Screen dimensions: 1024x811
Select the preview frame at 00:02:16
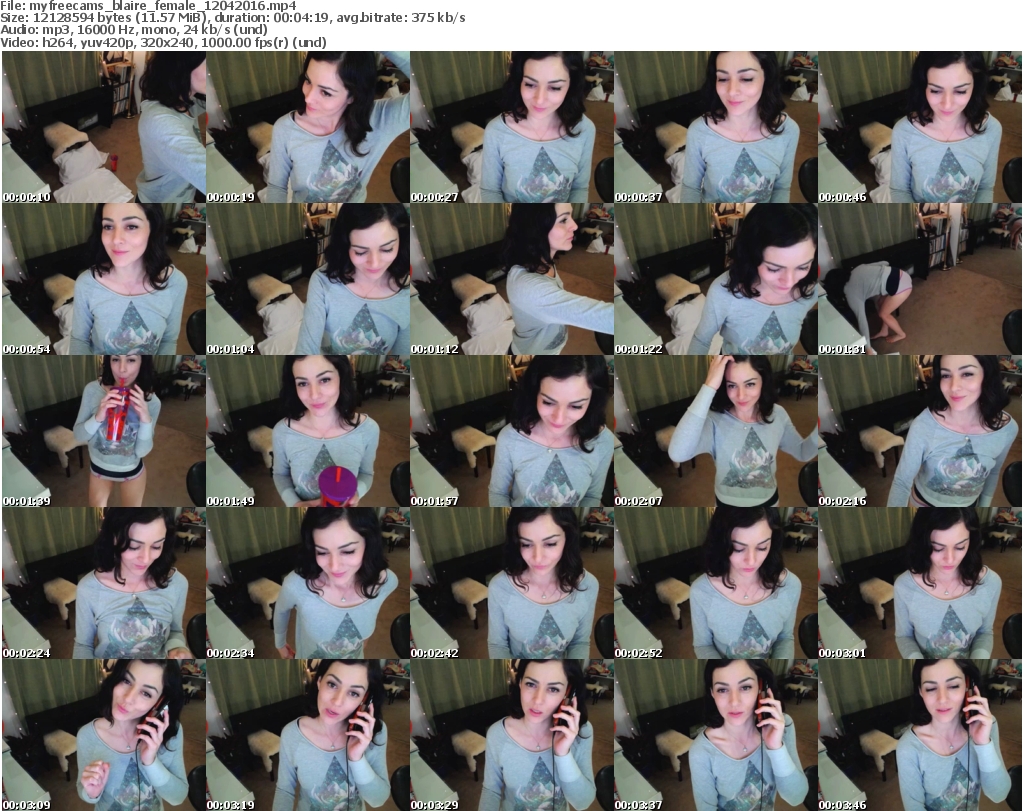pos(920,432)
